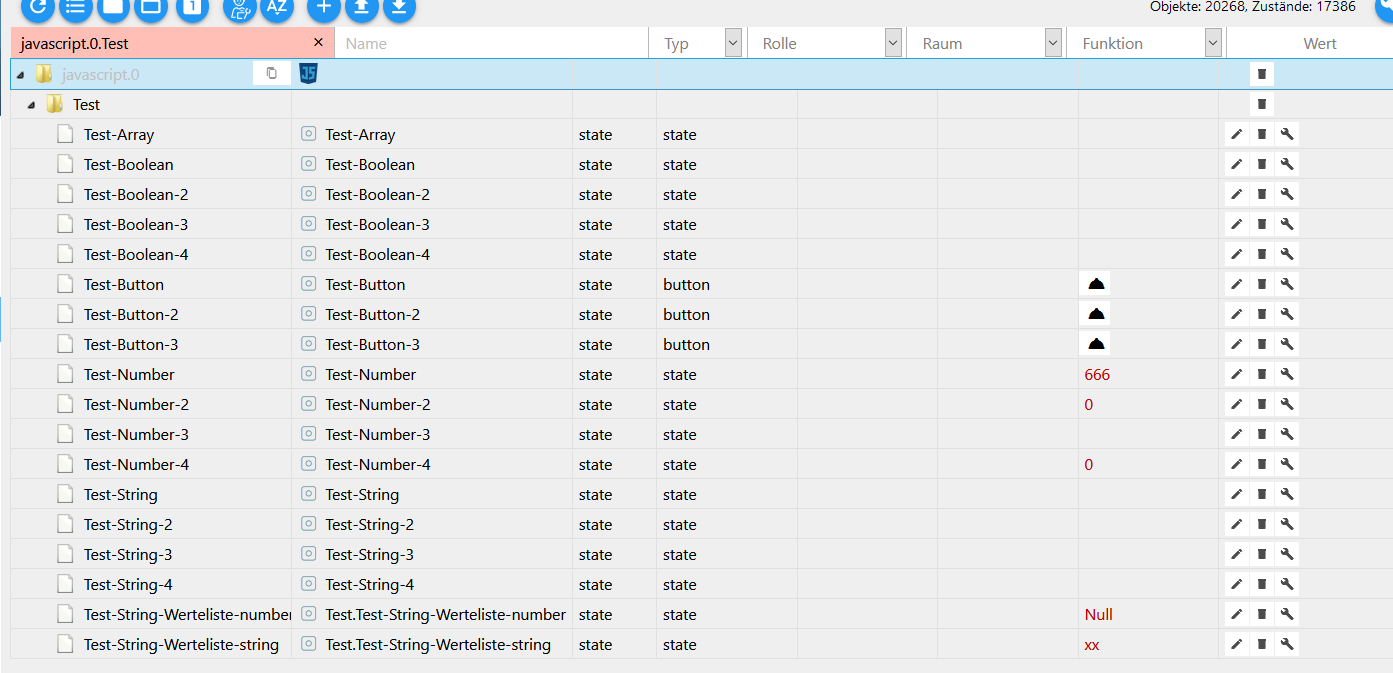Image resolution: width=1393 pixels, height=673 pixels.
Task: Delete the Test-Boolean object
Action: 1261,164
